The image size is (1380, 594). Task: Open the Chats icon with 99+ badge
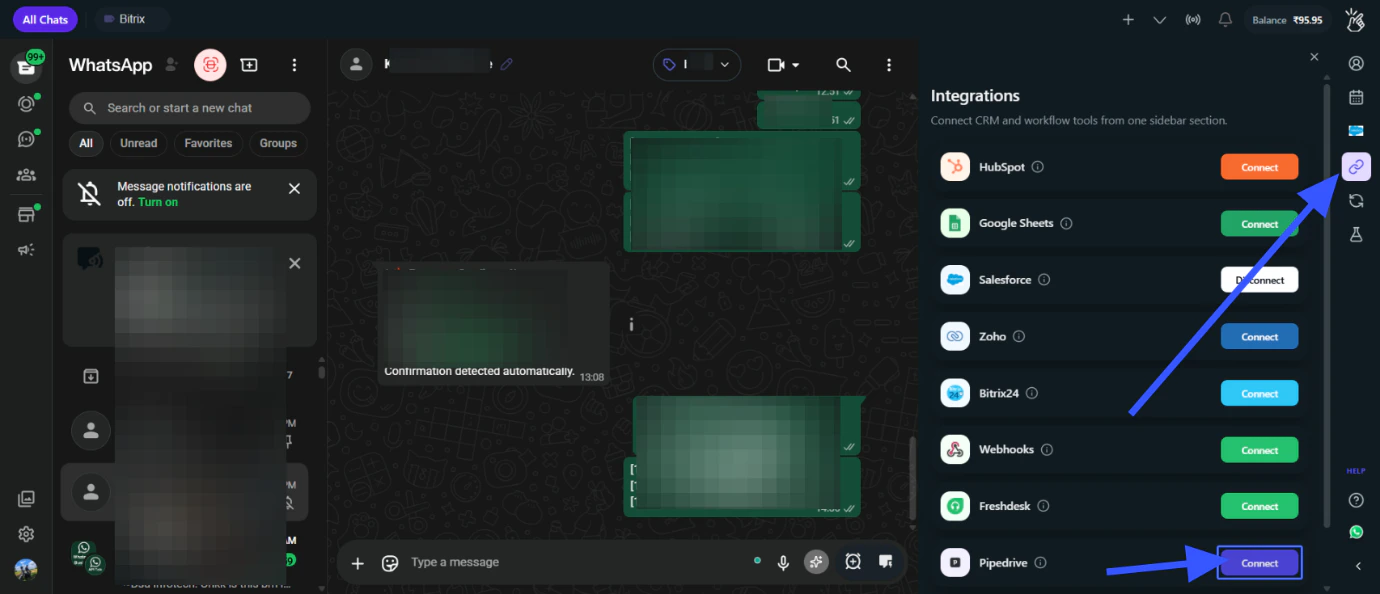click(26, 67)
